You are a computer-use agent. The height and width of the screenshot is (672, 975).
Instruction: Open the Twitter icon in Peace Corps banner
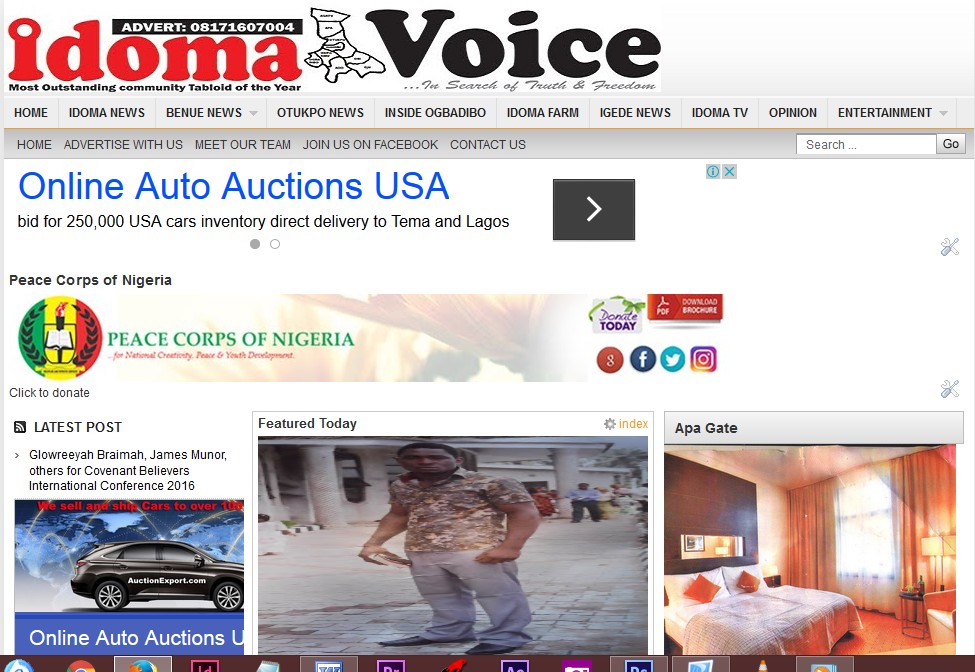click(672, 359)
